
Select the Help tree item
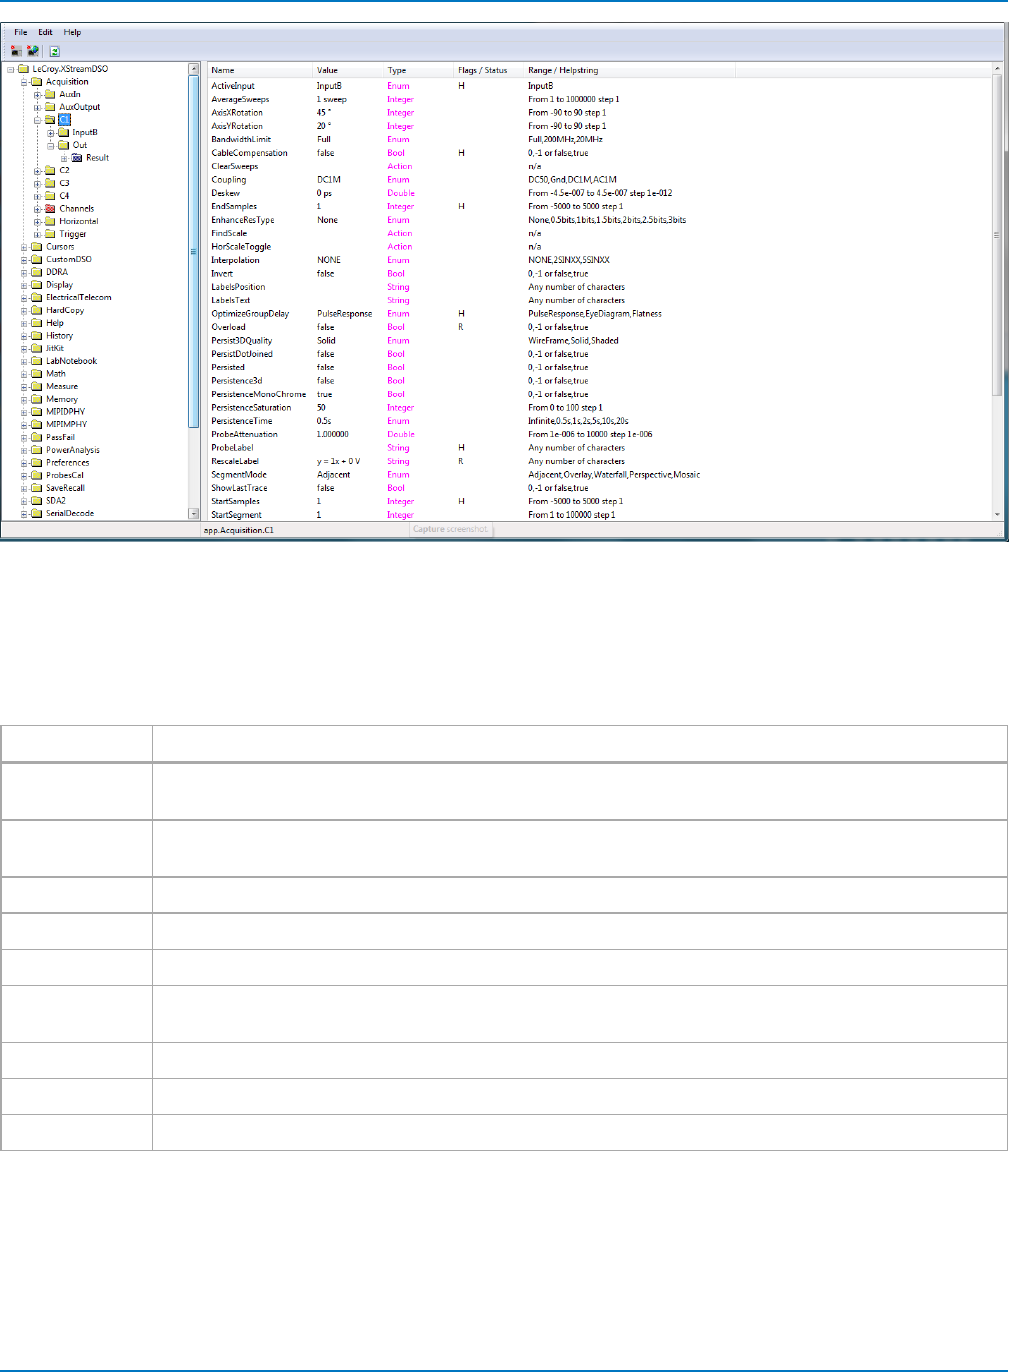click(54, 323)
